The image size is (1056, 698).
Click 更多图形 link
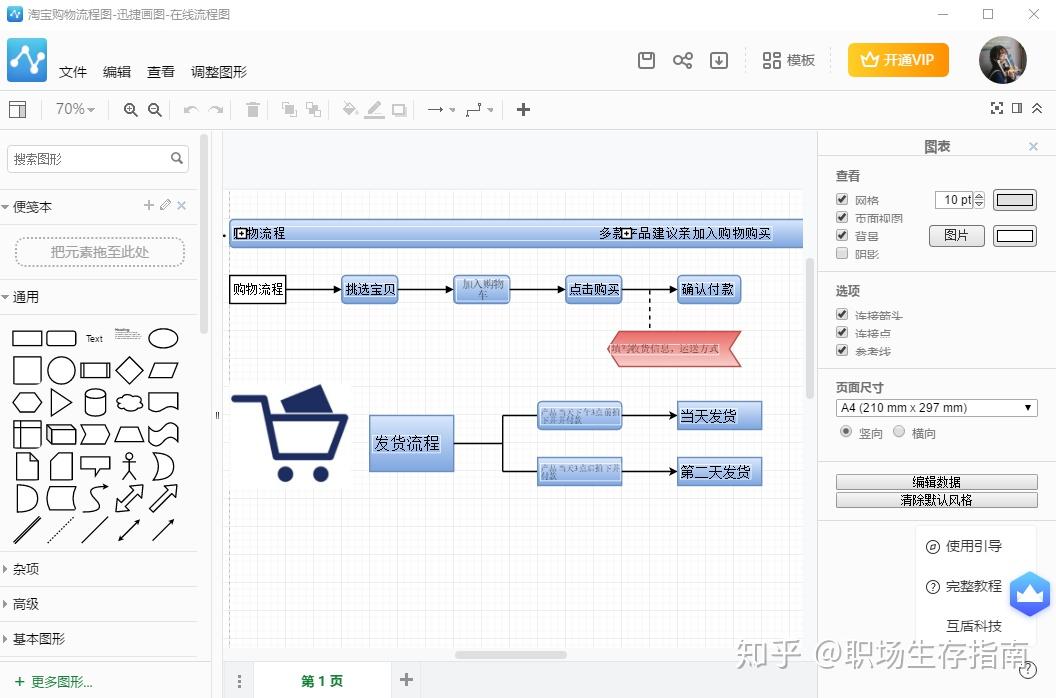pyautogui.click(x=54, y=682)
